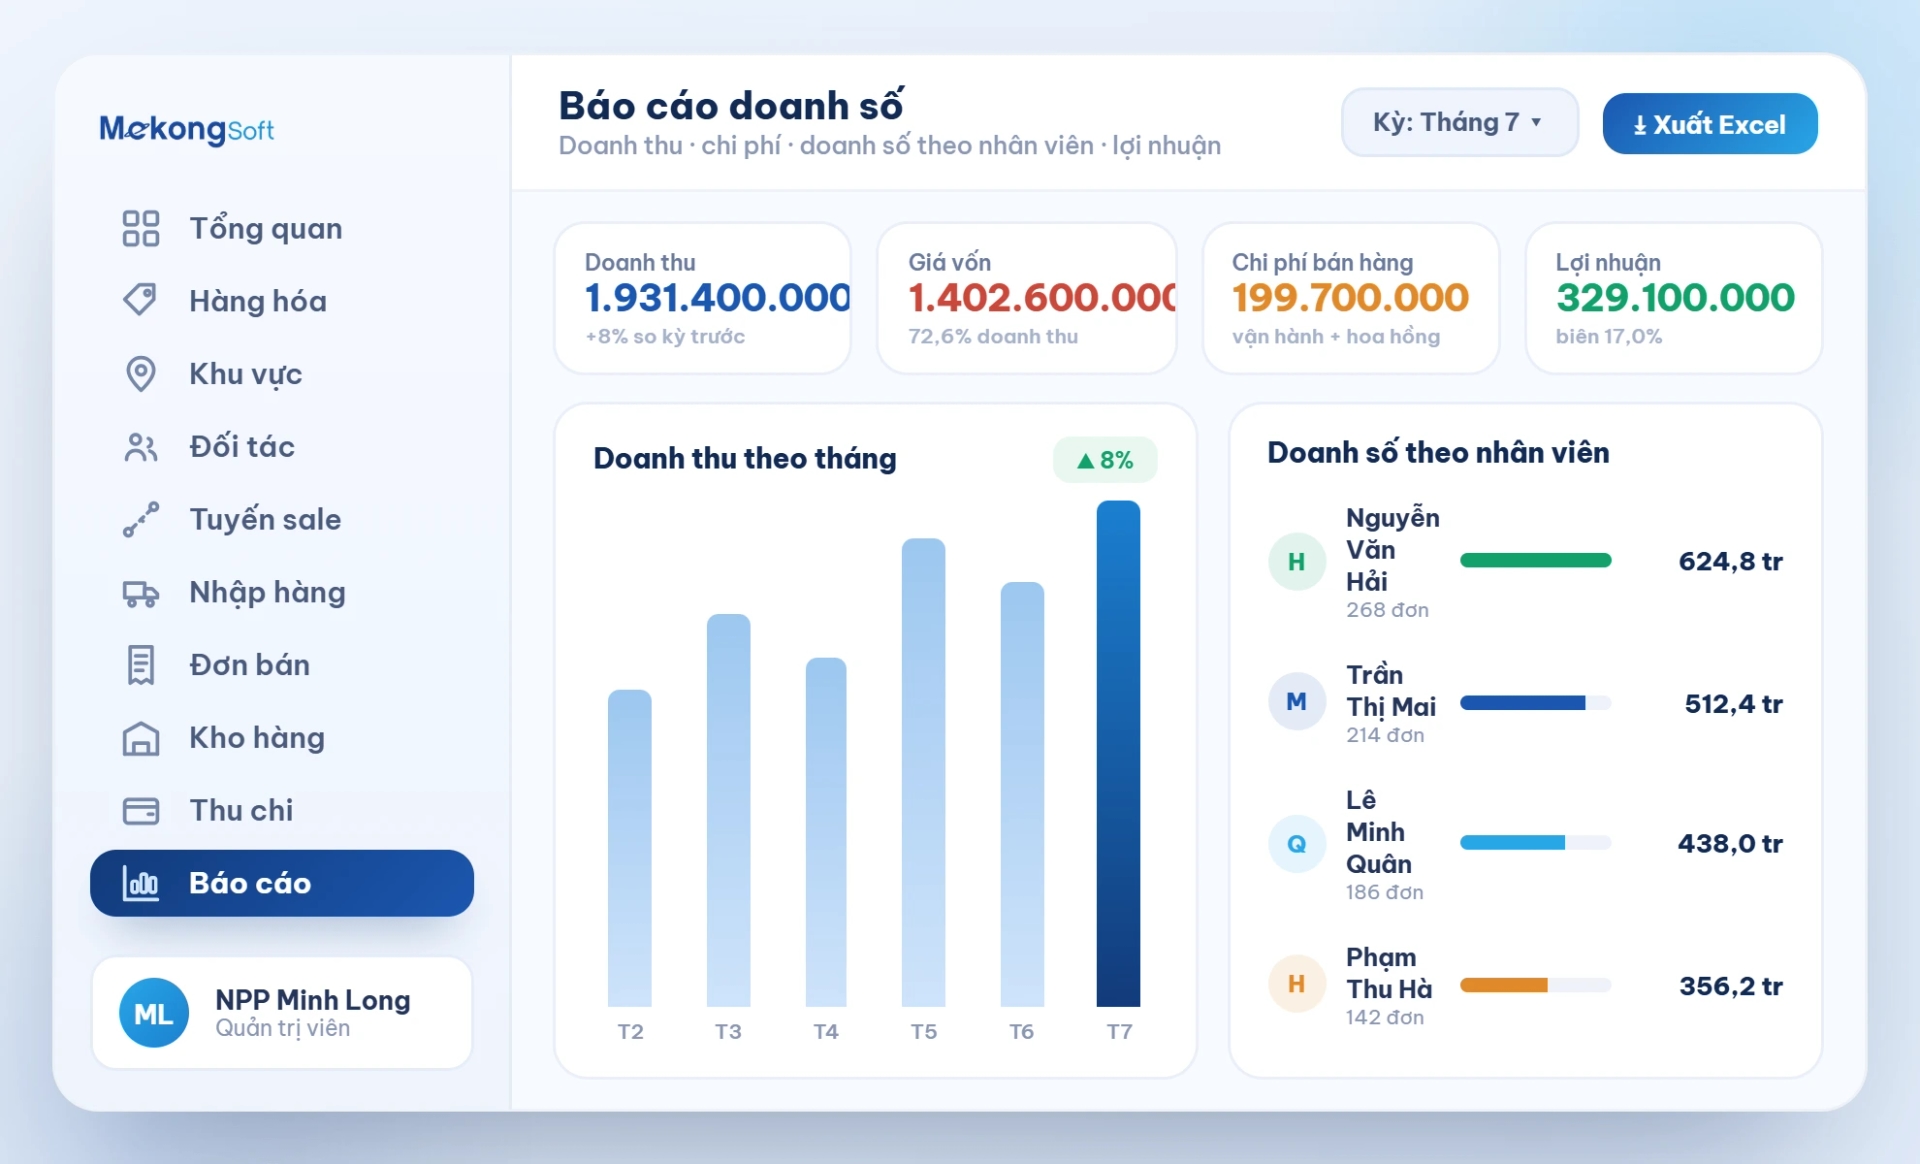
Task: Click the T7 axis label
Action: tap(1119, 1031)
